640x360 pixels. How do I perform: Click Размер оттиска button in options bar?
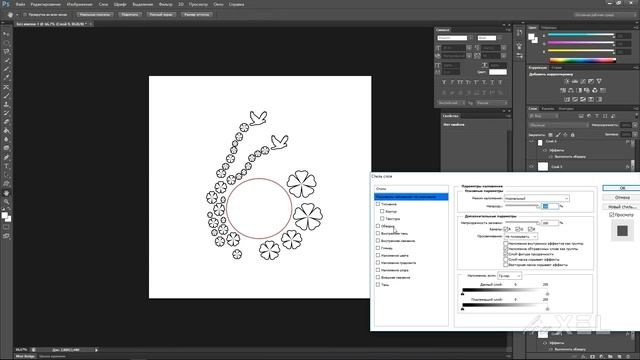[x=197, y=15]
